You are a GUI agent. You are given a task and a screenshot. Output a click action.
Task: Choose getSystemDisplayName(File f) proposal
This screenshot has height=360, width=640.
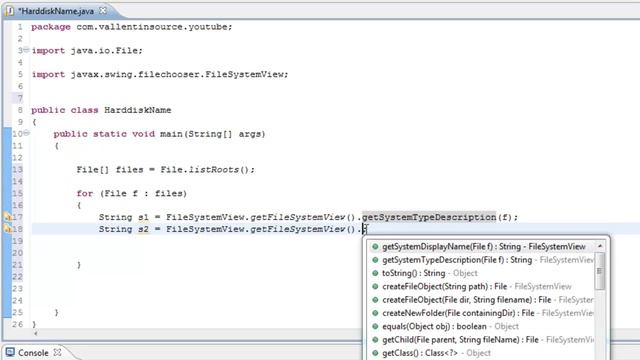tap(481, 247)
